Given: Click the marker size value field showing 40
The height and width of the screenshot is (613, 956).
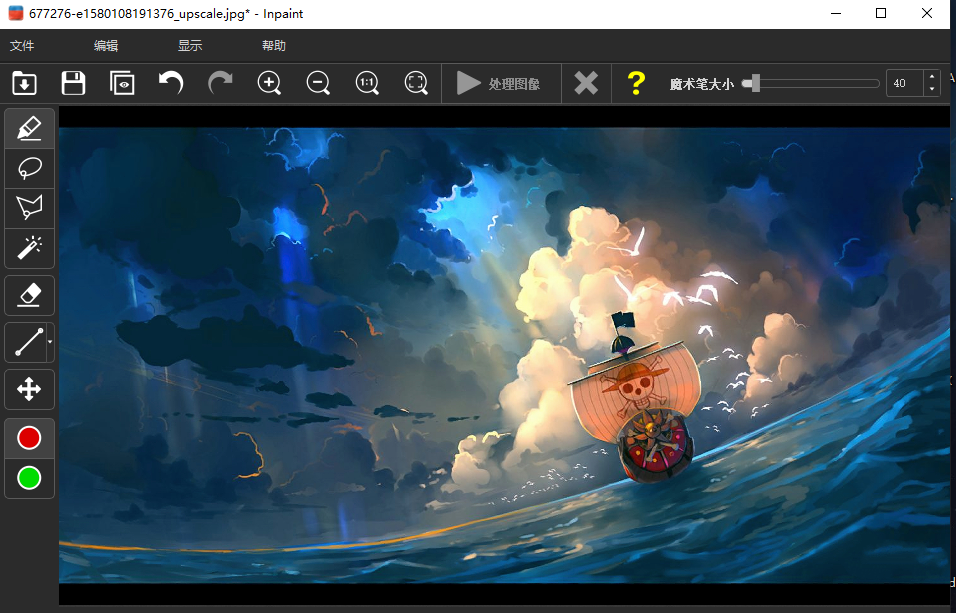Looking at the screenshot, I should (904, 84).
